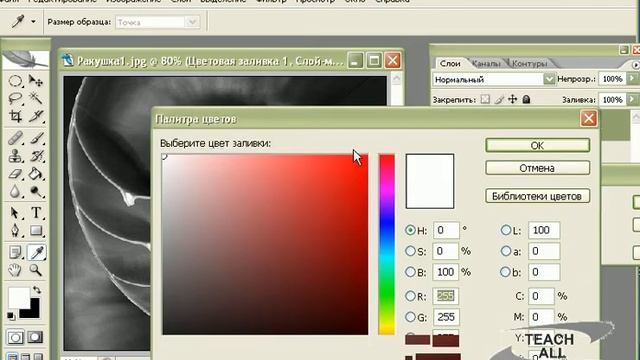Select the brightness B radio button
640x360 pixels.
[x=410, y=271]
